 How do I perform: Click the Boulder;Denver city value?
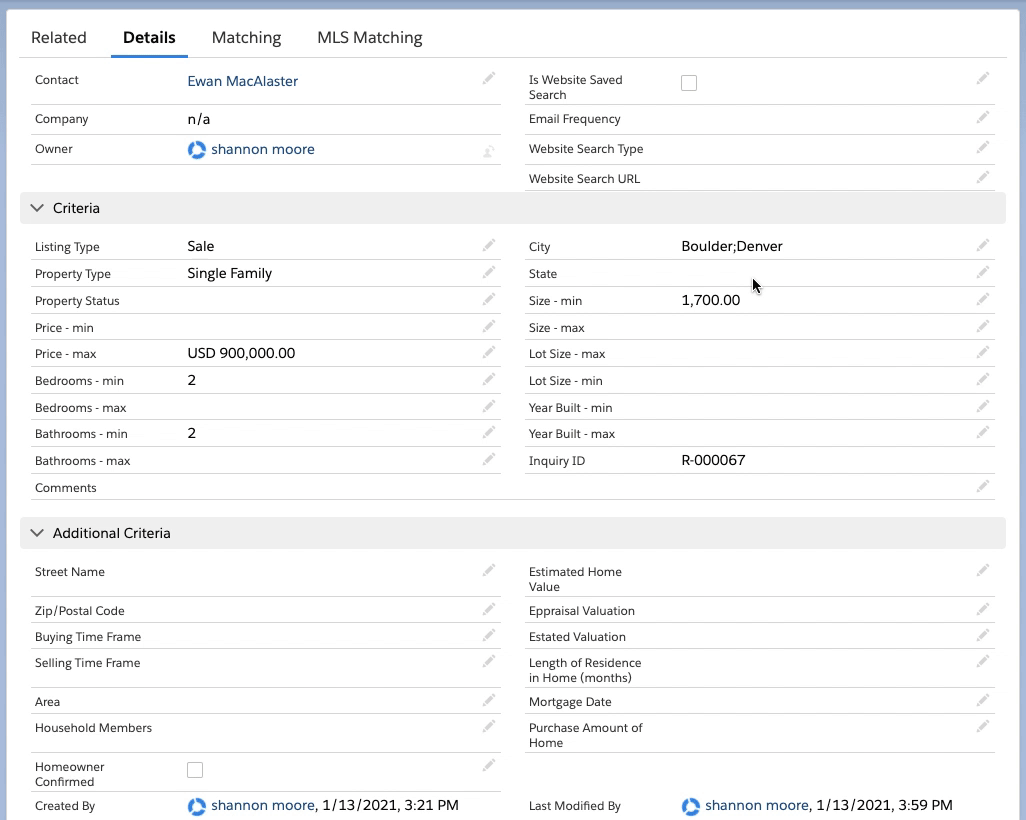point(732,247)
